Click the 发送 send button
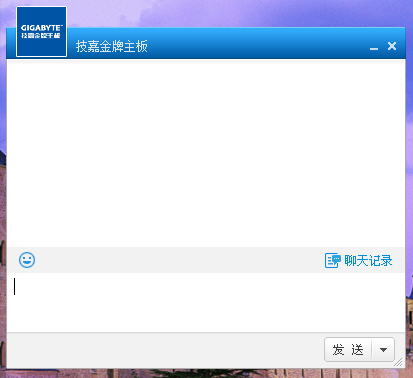The image size is (413, 378). pyautogui.click(x=348, y=350)
